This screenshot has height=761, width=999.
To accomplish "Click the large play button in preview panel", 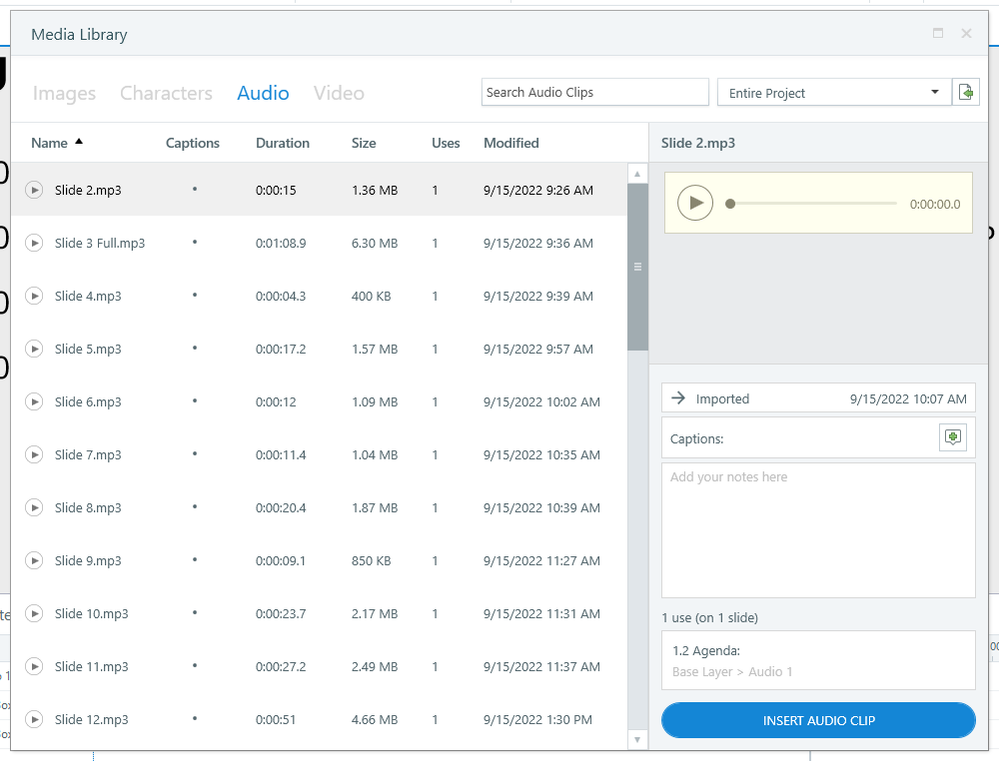I will pyautogui.click(x=695, y=203).
